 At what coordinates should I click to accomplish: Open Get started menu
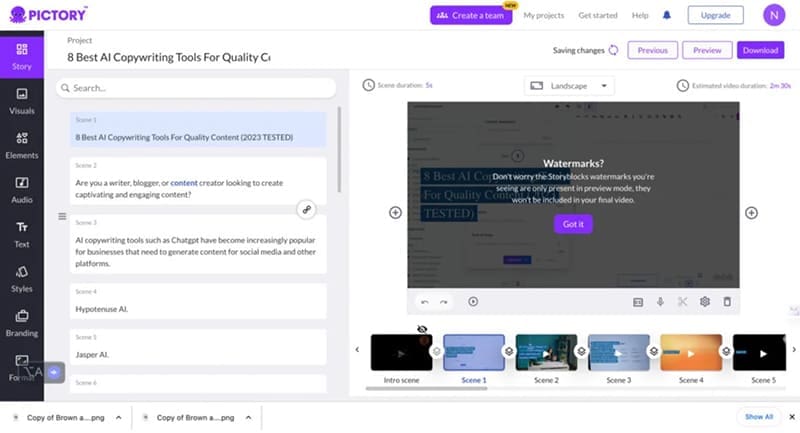pos(597,15)
